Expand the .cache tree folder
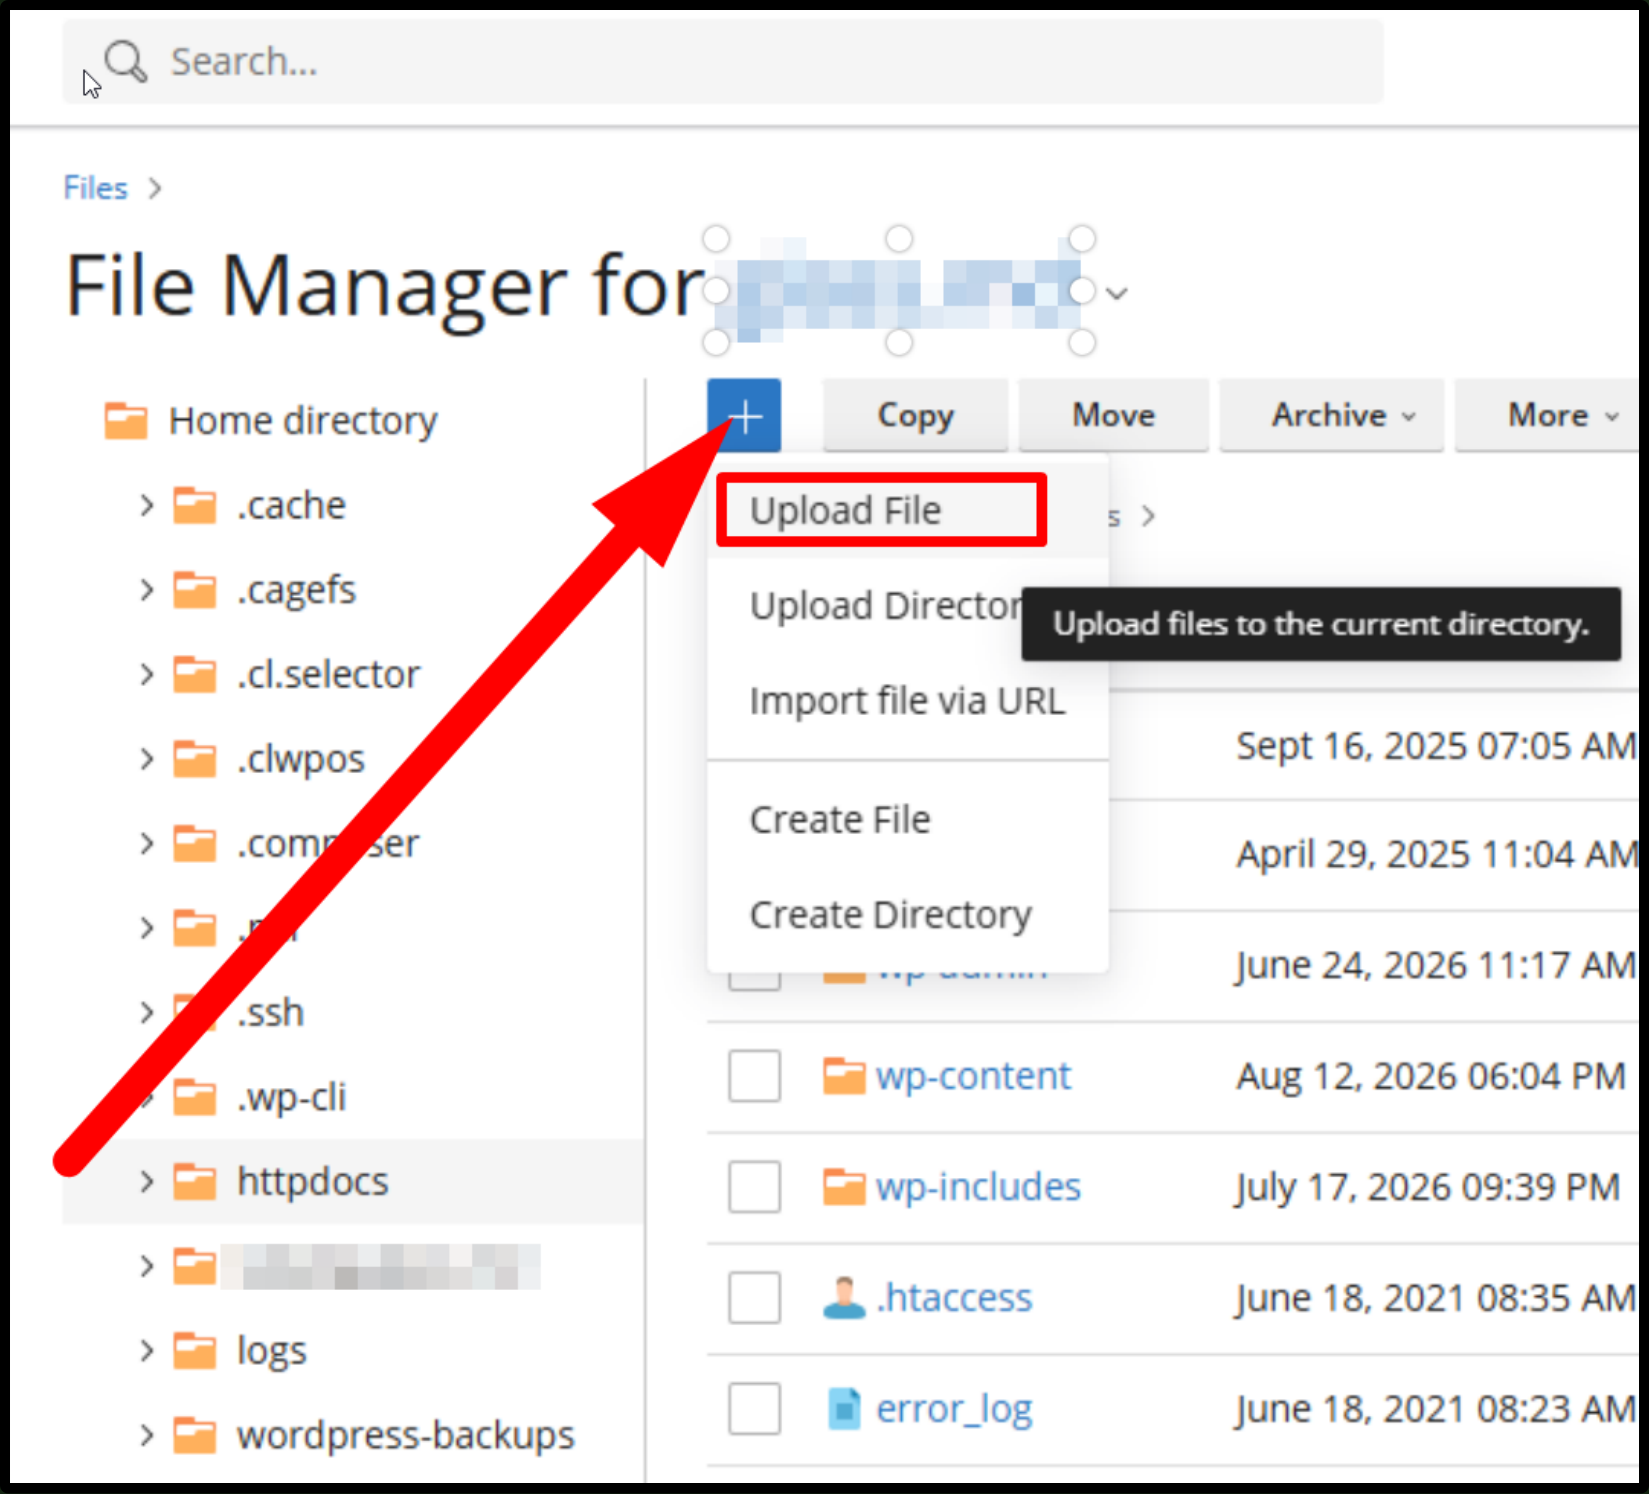 (147, 506)
